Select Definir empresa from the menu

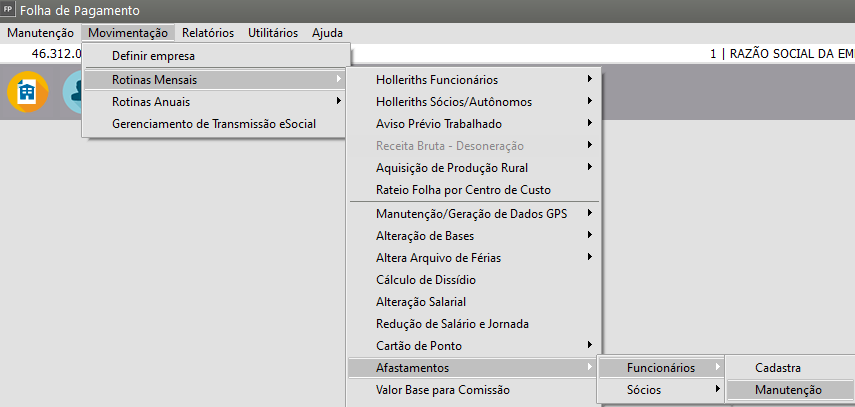pyautogui.click(x=153, y=56)
